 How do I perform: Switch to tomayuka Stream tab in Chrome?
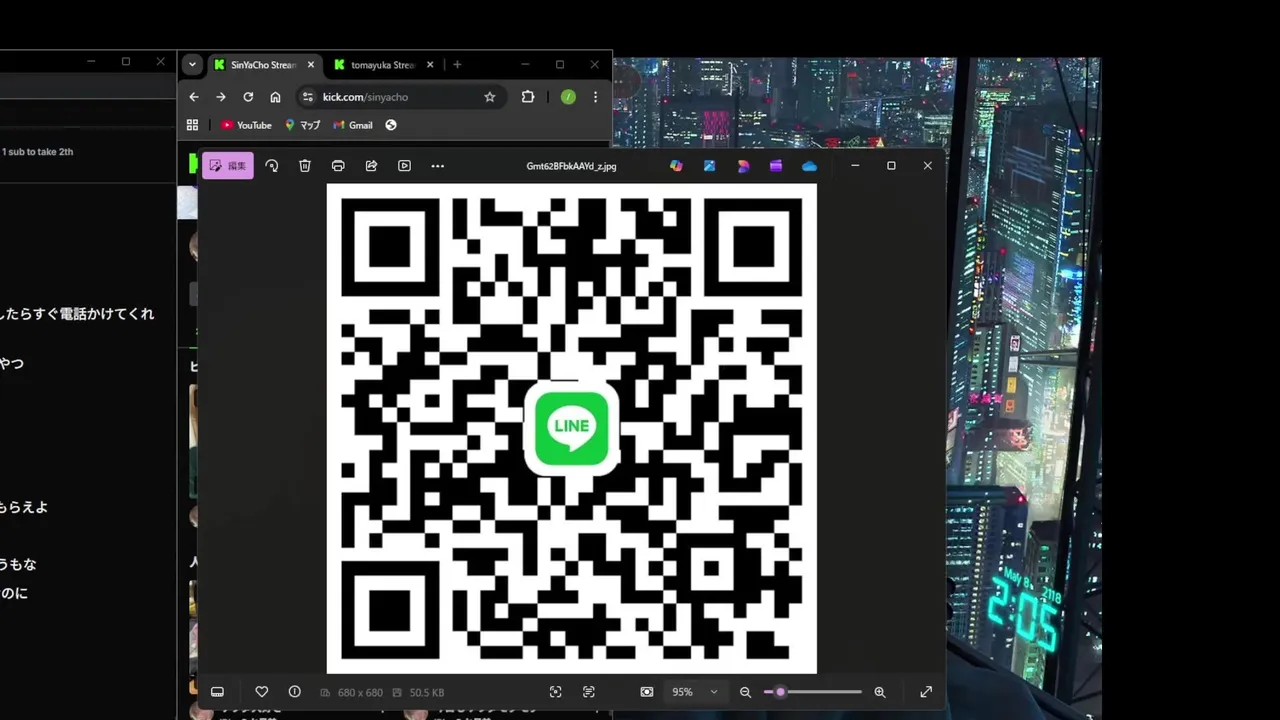pyautogui.click(x=383, y=65)
